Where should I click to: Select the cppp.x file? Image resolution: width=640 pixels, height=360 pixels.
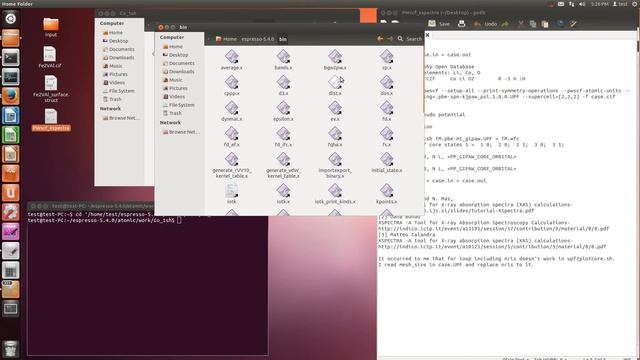[231, 86]
